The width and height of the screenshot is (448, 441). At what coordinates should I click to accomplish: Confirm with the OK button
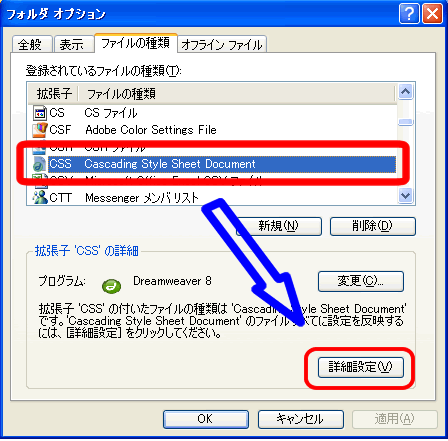coord(206,419)
